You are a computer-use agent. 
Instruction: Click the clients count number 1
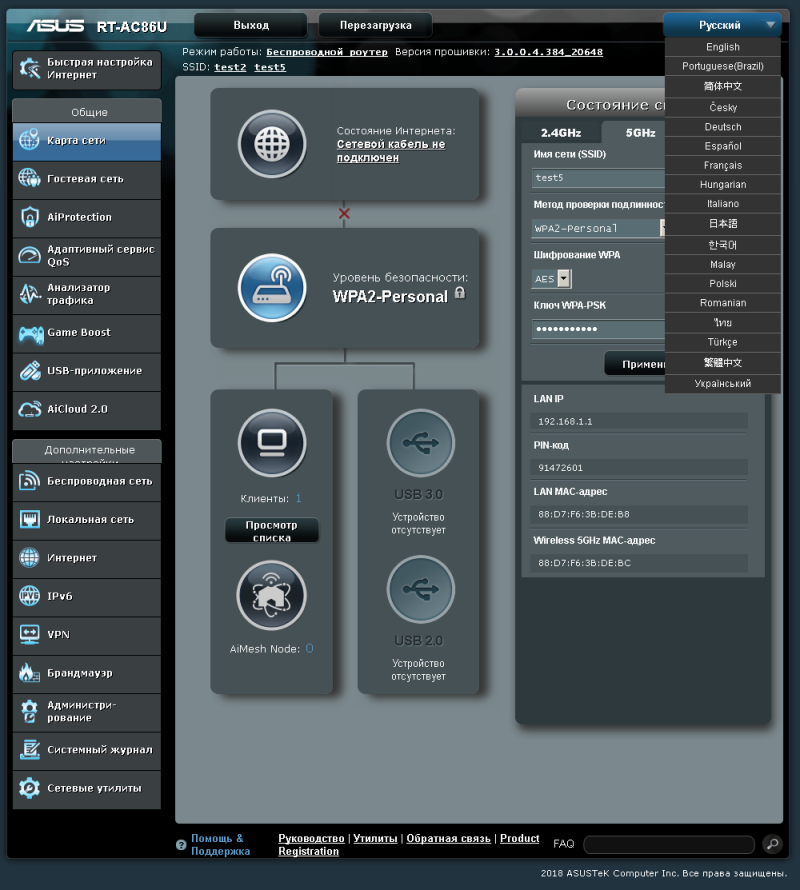coord(298,498)
